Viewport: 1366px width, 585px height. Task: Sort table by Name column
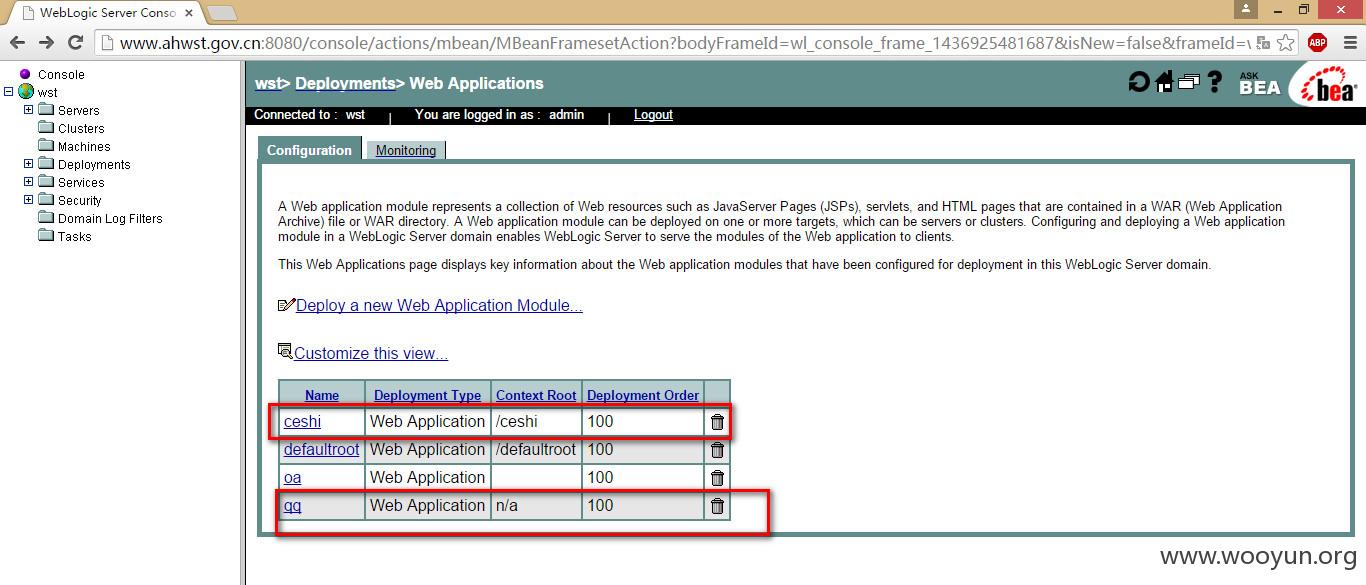tap(322, 395)
